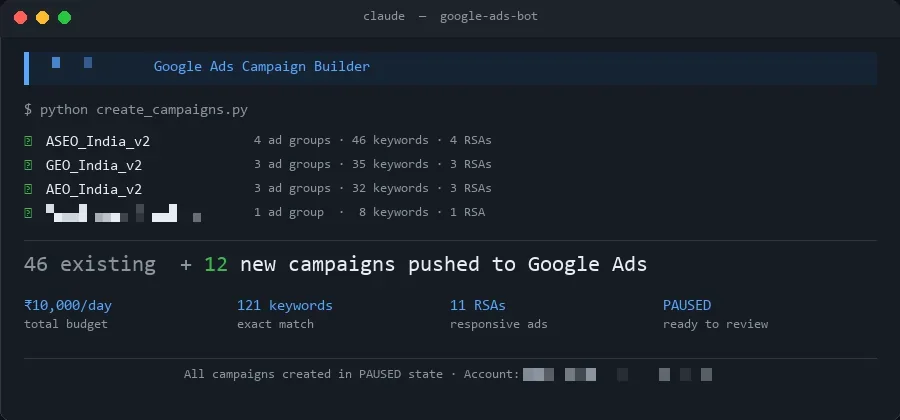Click the yellow minimize window button

tap(42, 17)
